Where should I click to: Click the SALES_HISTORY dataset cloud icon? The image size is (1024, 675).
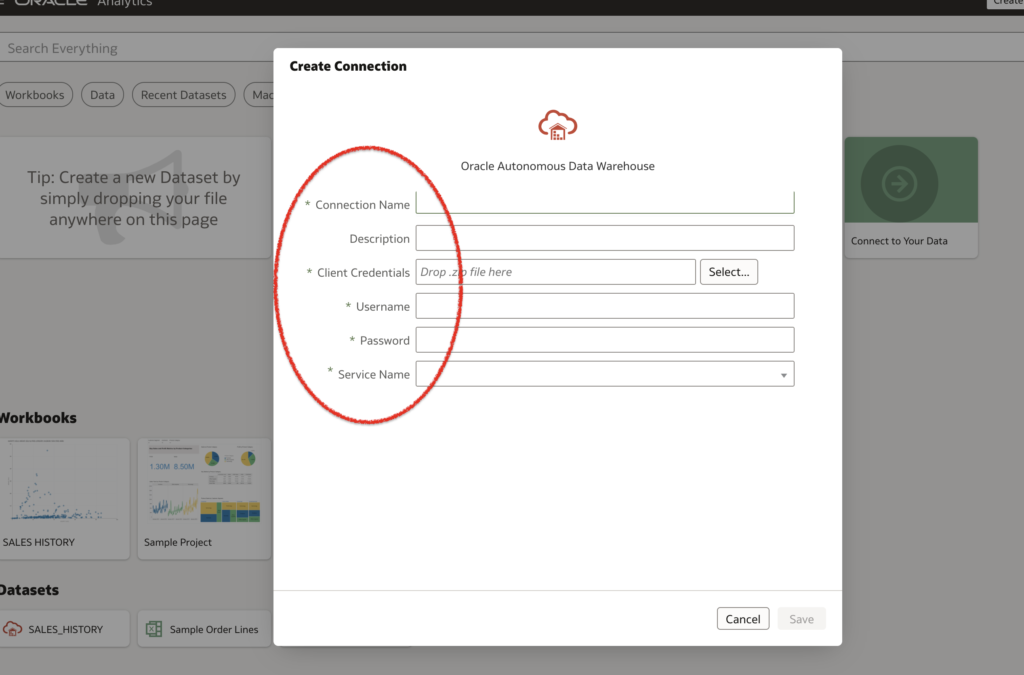point(12,629)
